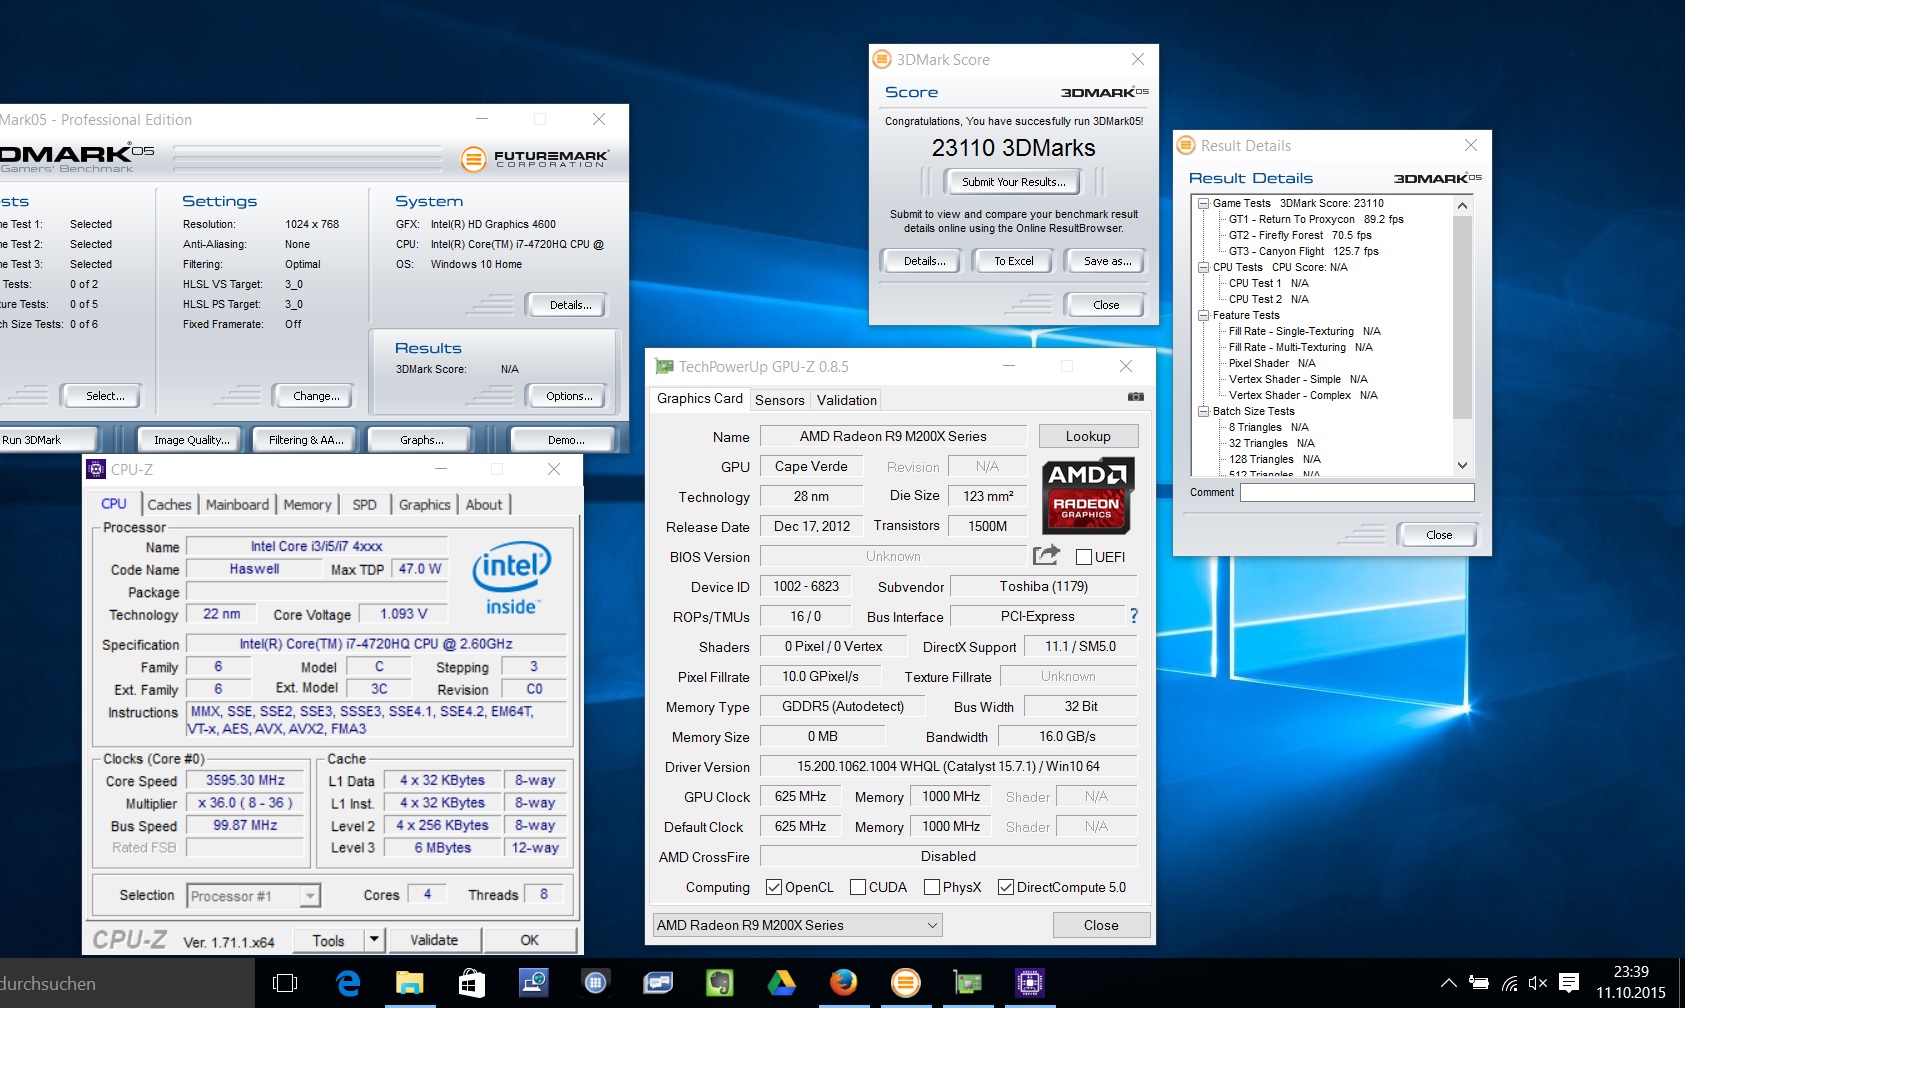Click the Graphs button in 3DMark05
This screenshot has width=1920, height=1080.
click(422, 440)
